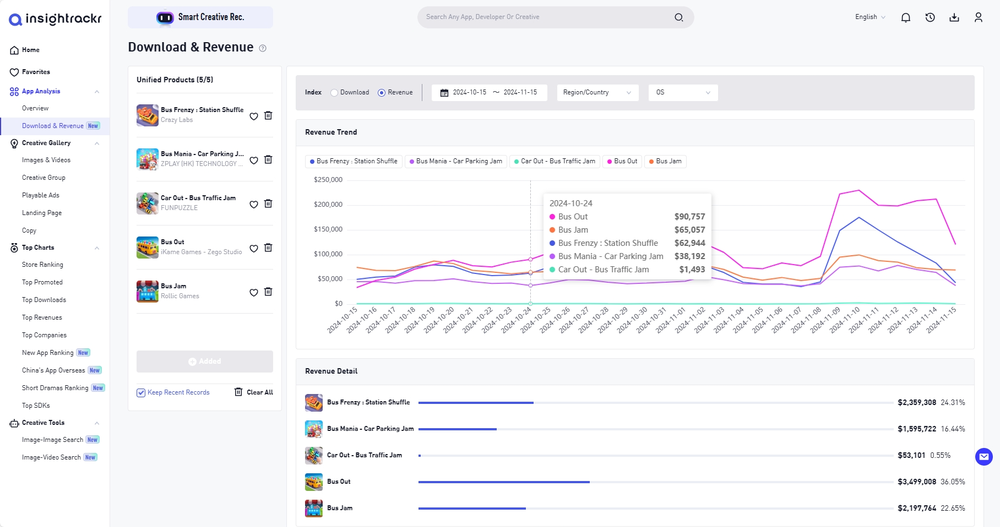Viewport: 1000px width, 527px height.
Task: Toggle Keep Recent Records checkbox
Action: coord(141,392)
